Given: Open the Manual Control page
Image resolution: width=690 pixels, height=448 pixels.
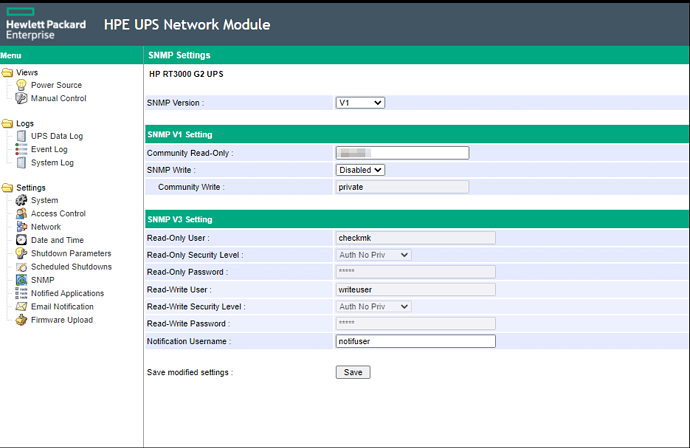Looking at the screenshot, I should [x=59, y=98].
